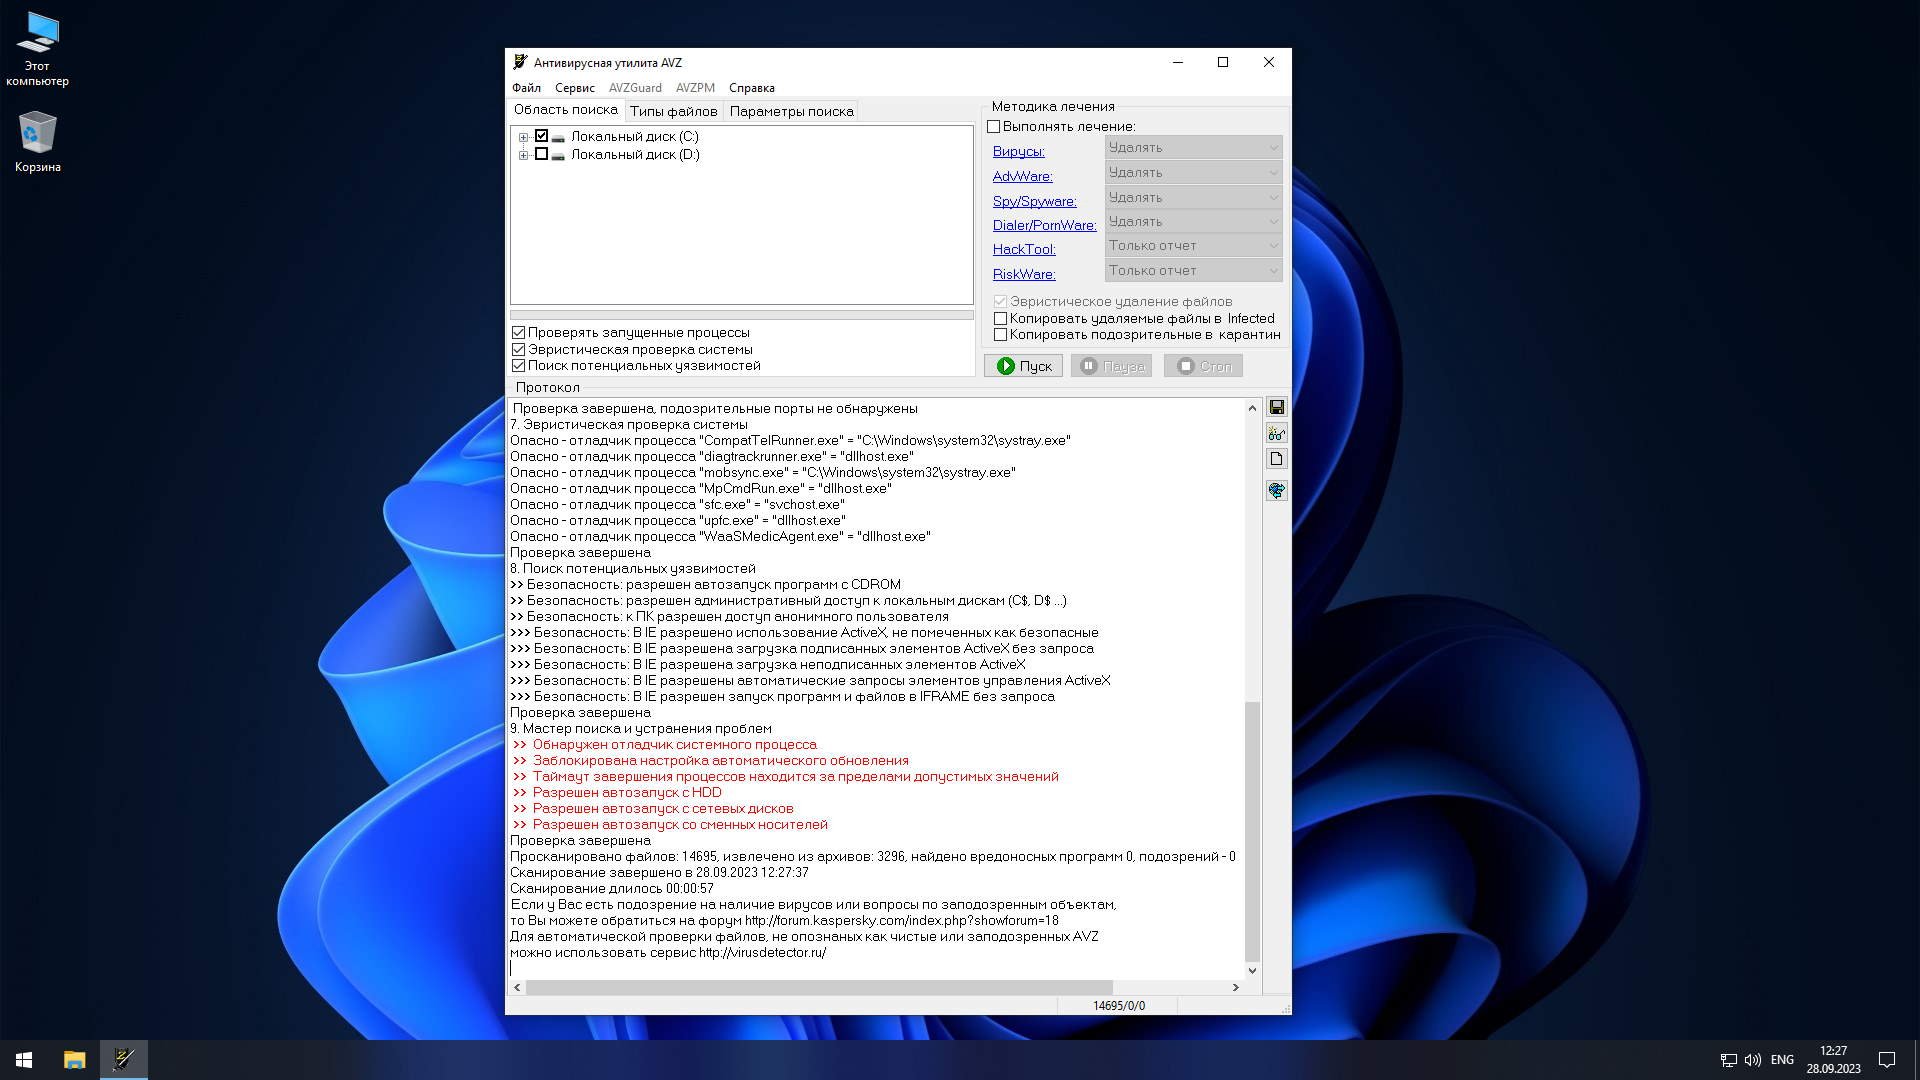Viewport: 1920px width, 1080px height.
Task: Open File Explorer from taskbar
Action: pos(74,1060)
